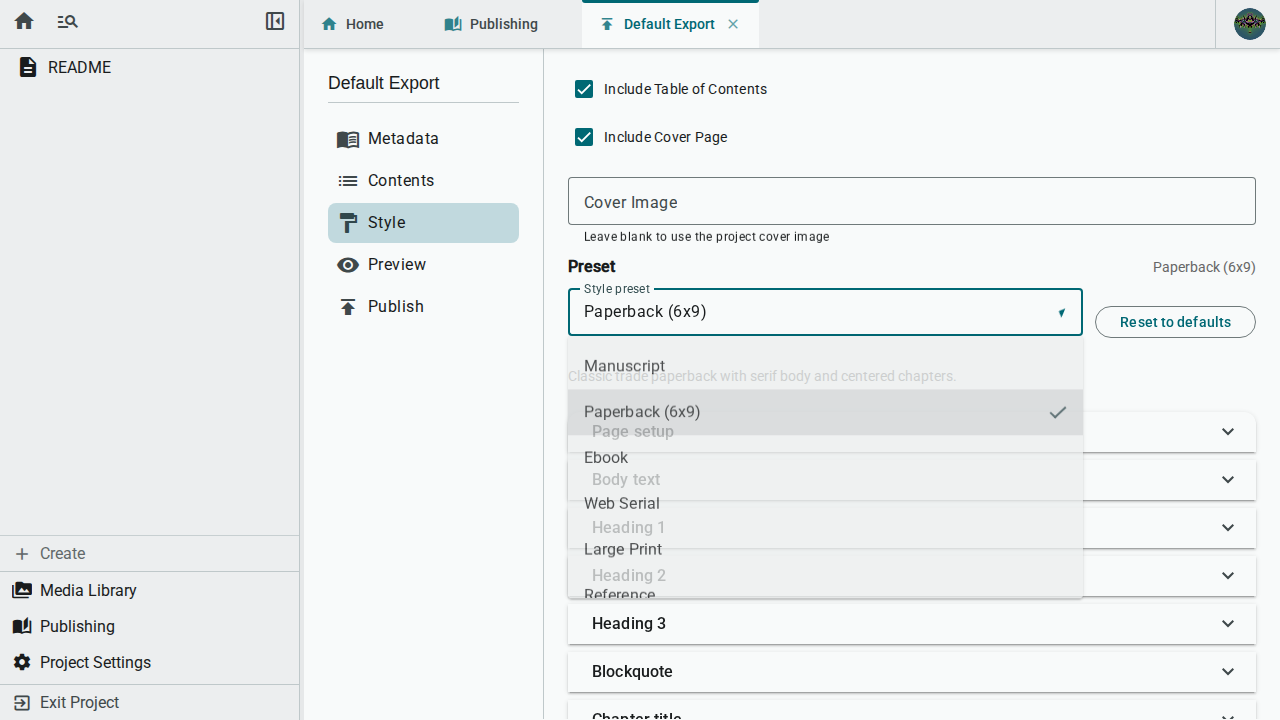Go to the Contents section

(x=423, y=181)
